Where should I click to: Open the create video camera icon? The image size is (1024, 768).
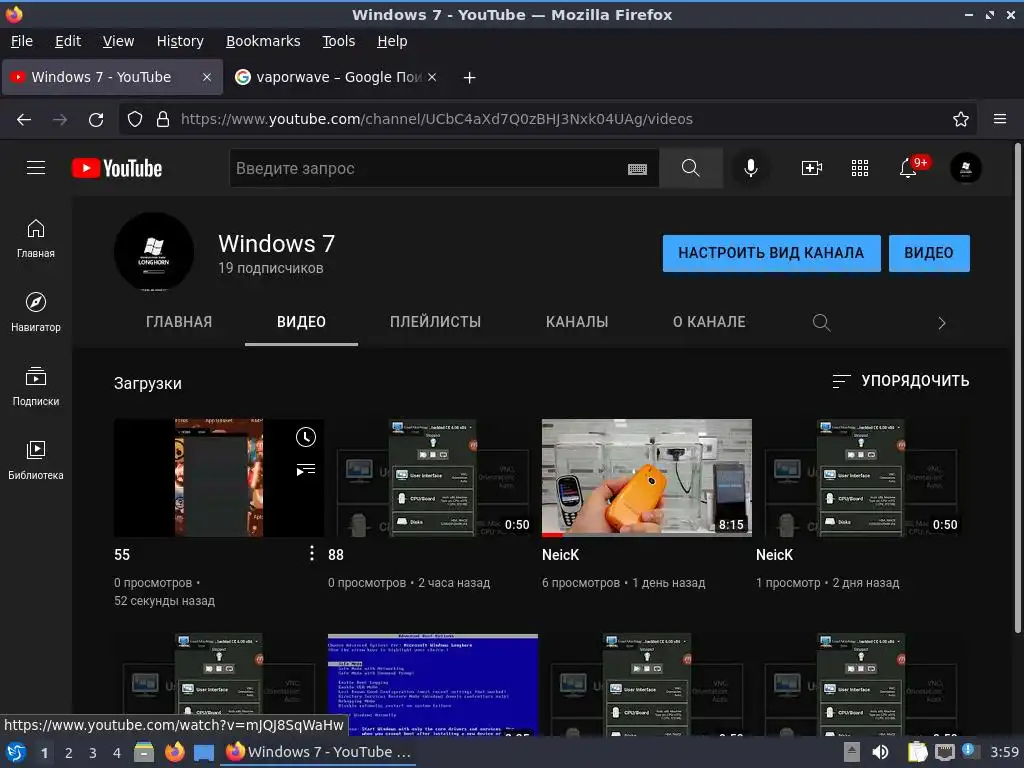(812, 168)
